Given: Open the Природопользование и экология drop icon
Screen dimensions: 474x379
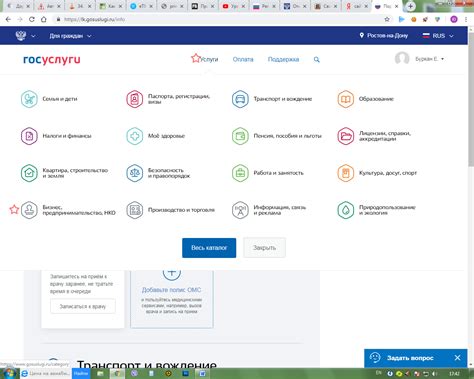Looking at the screenshot, I should tap(345, 210).
